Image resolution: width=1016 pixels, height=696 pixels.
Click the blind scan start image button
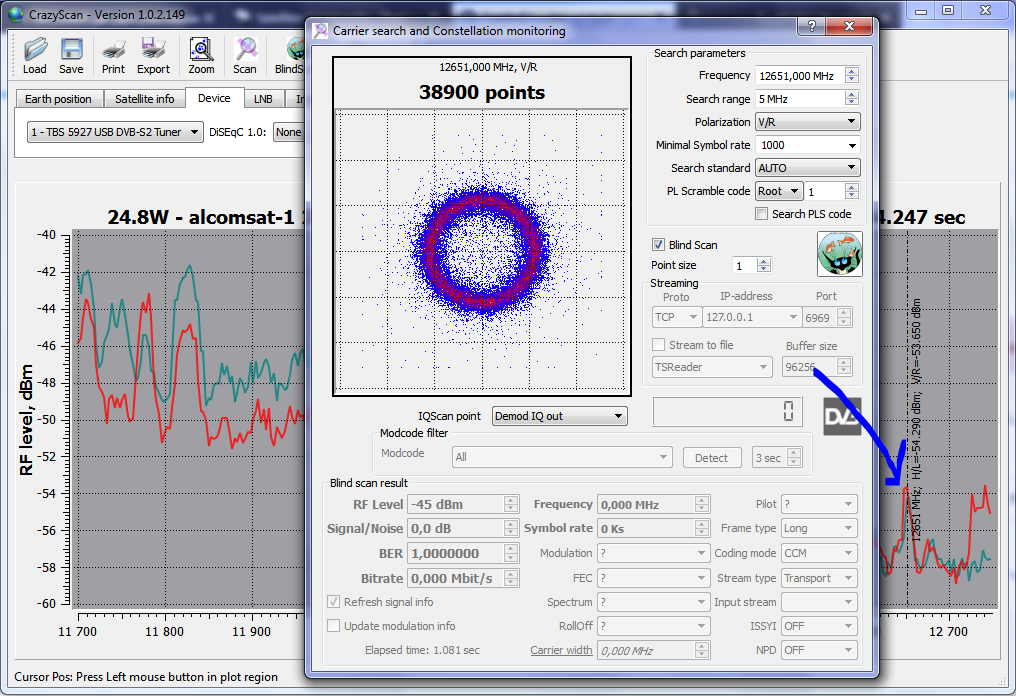pyautogui.click(x=839, y=254)
